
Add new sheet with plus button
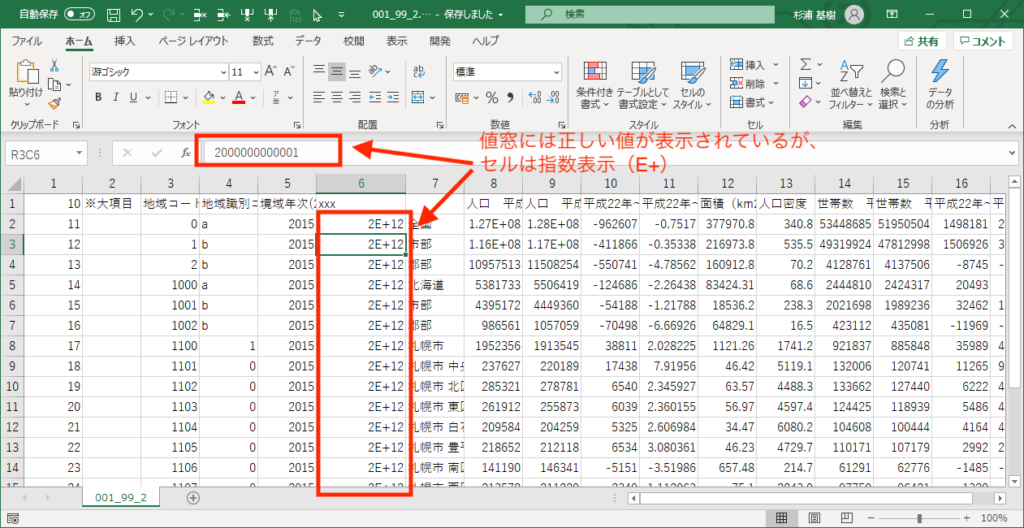[x=193, y=498]
